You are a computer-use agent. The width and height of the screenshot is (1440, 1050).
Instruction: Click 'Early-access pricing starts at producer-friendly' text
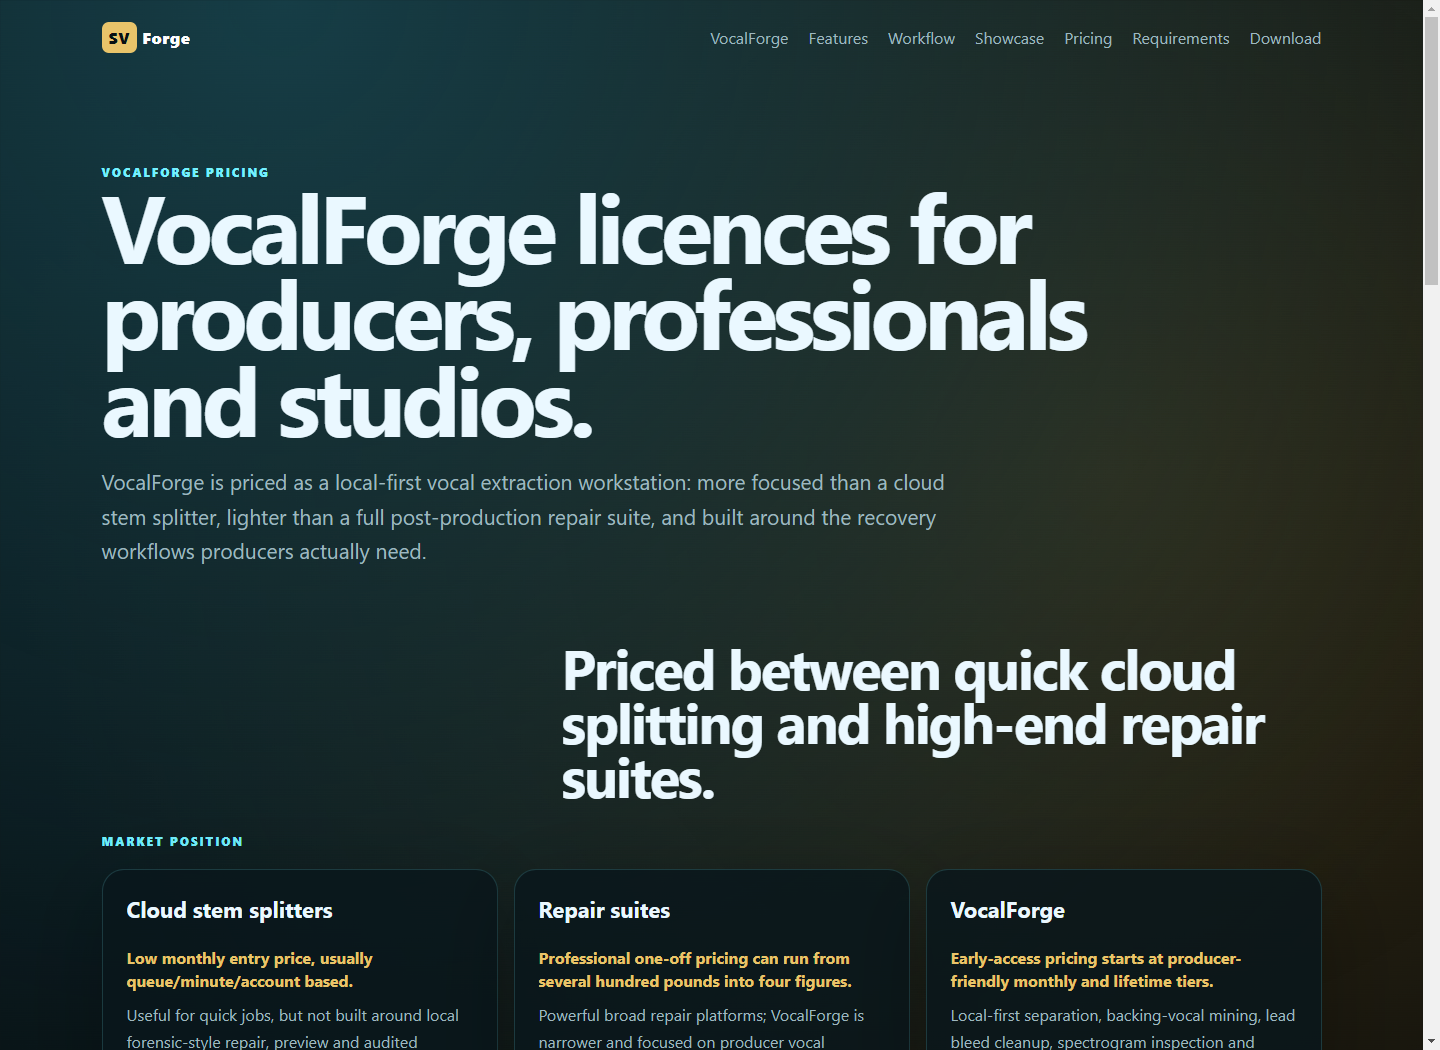tap(1095, 970)
